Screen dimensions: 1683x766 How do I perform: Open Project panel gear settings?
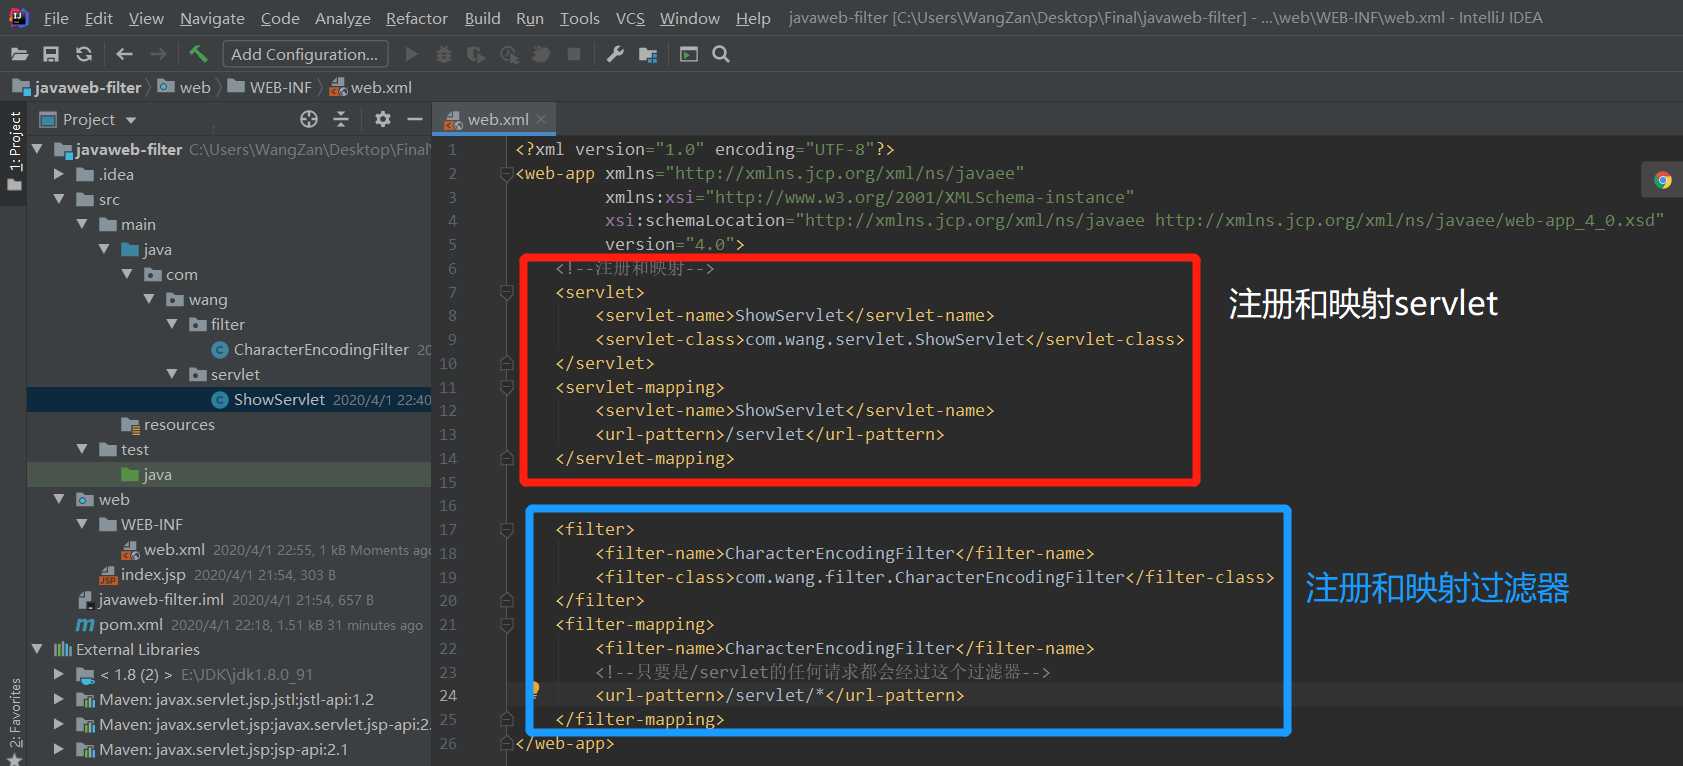click(x=382, y=119)
